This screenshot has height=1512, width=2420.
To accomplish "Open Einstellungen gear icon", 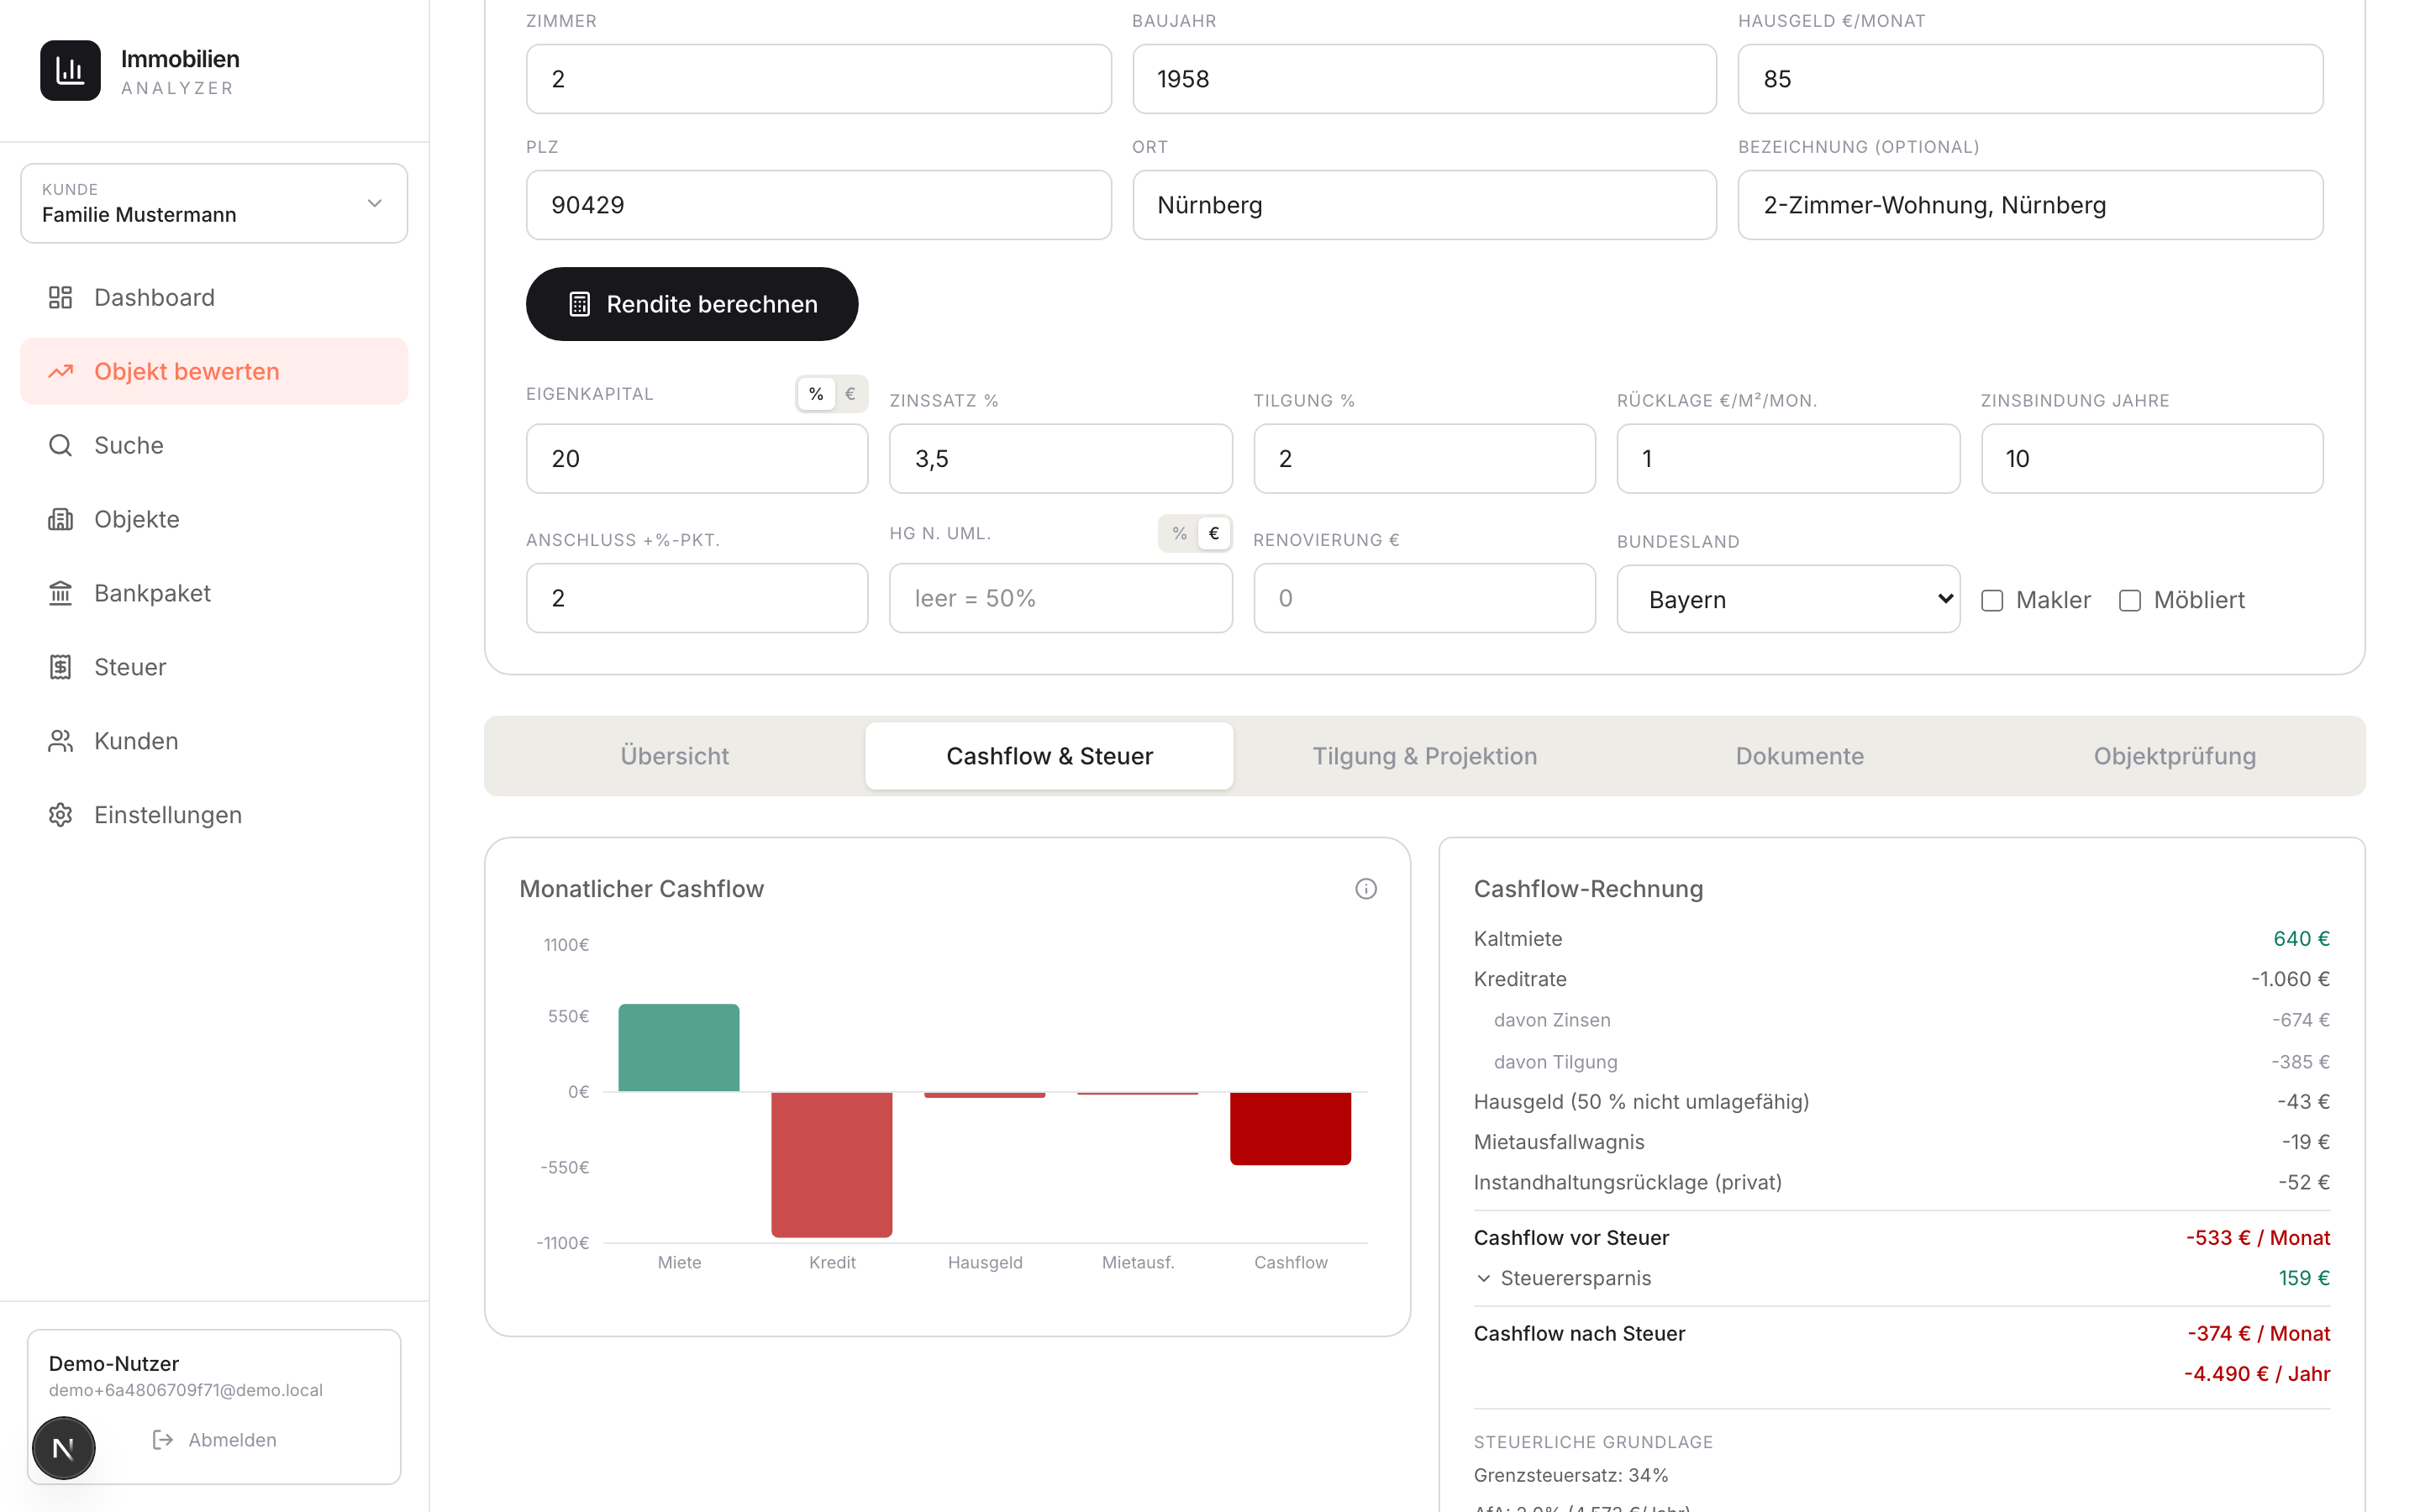I will pyautogui.click(x=60, y=815).
